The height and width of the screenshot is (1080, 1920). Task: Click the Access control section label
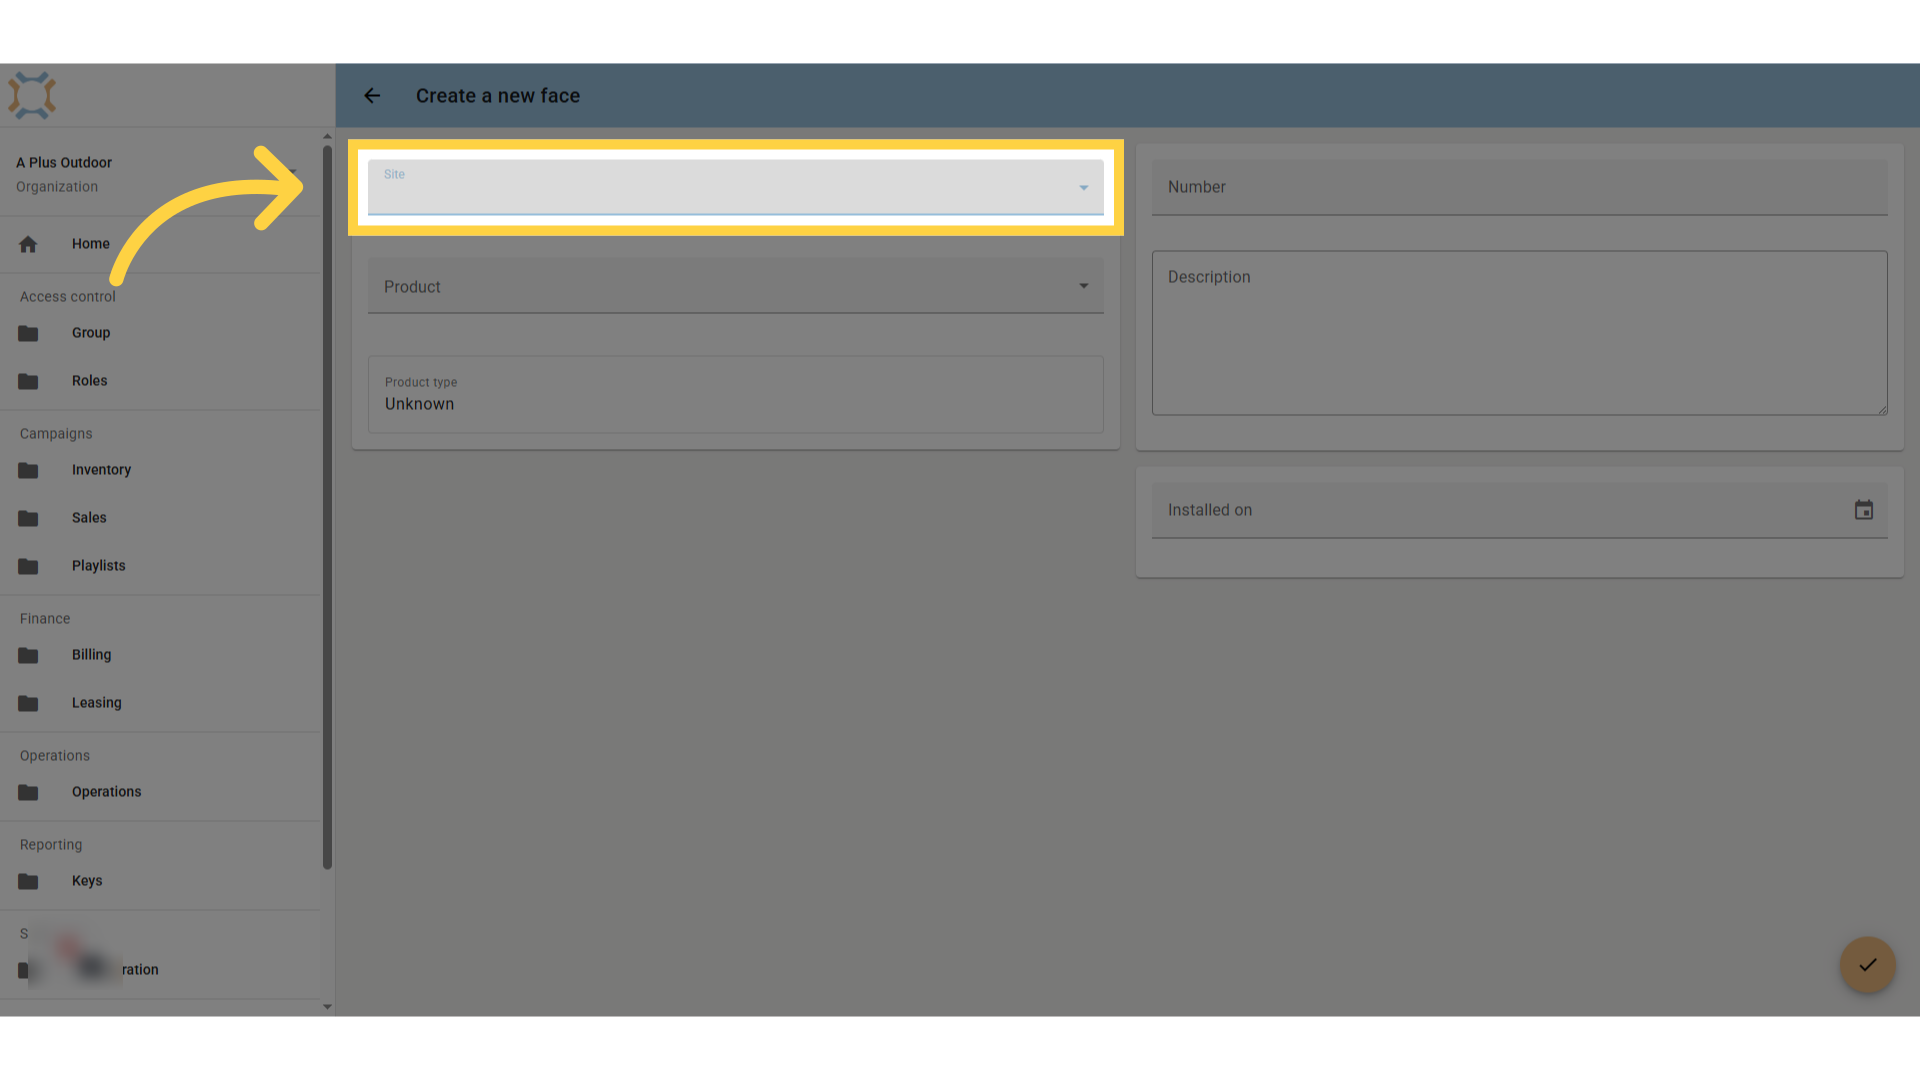point(68,297)
